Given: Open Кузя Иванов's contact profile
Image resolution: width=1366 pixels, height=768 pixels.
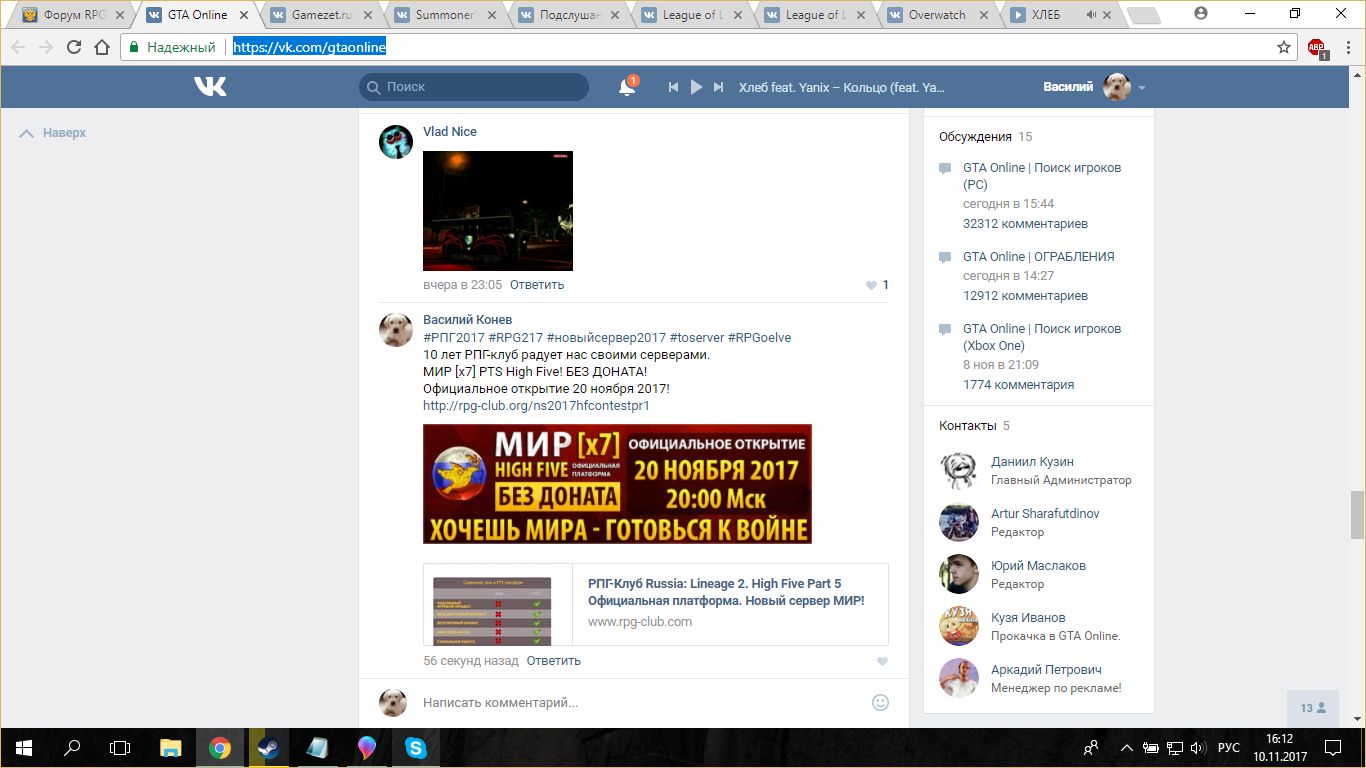Looking at the screenshot, I should coord(1028,618).
